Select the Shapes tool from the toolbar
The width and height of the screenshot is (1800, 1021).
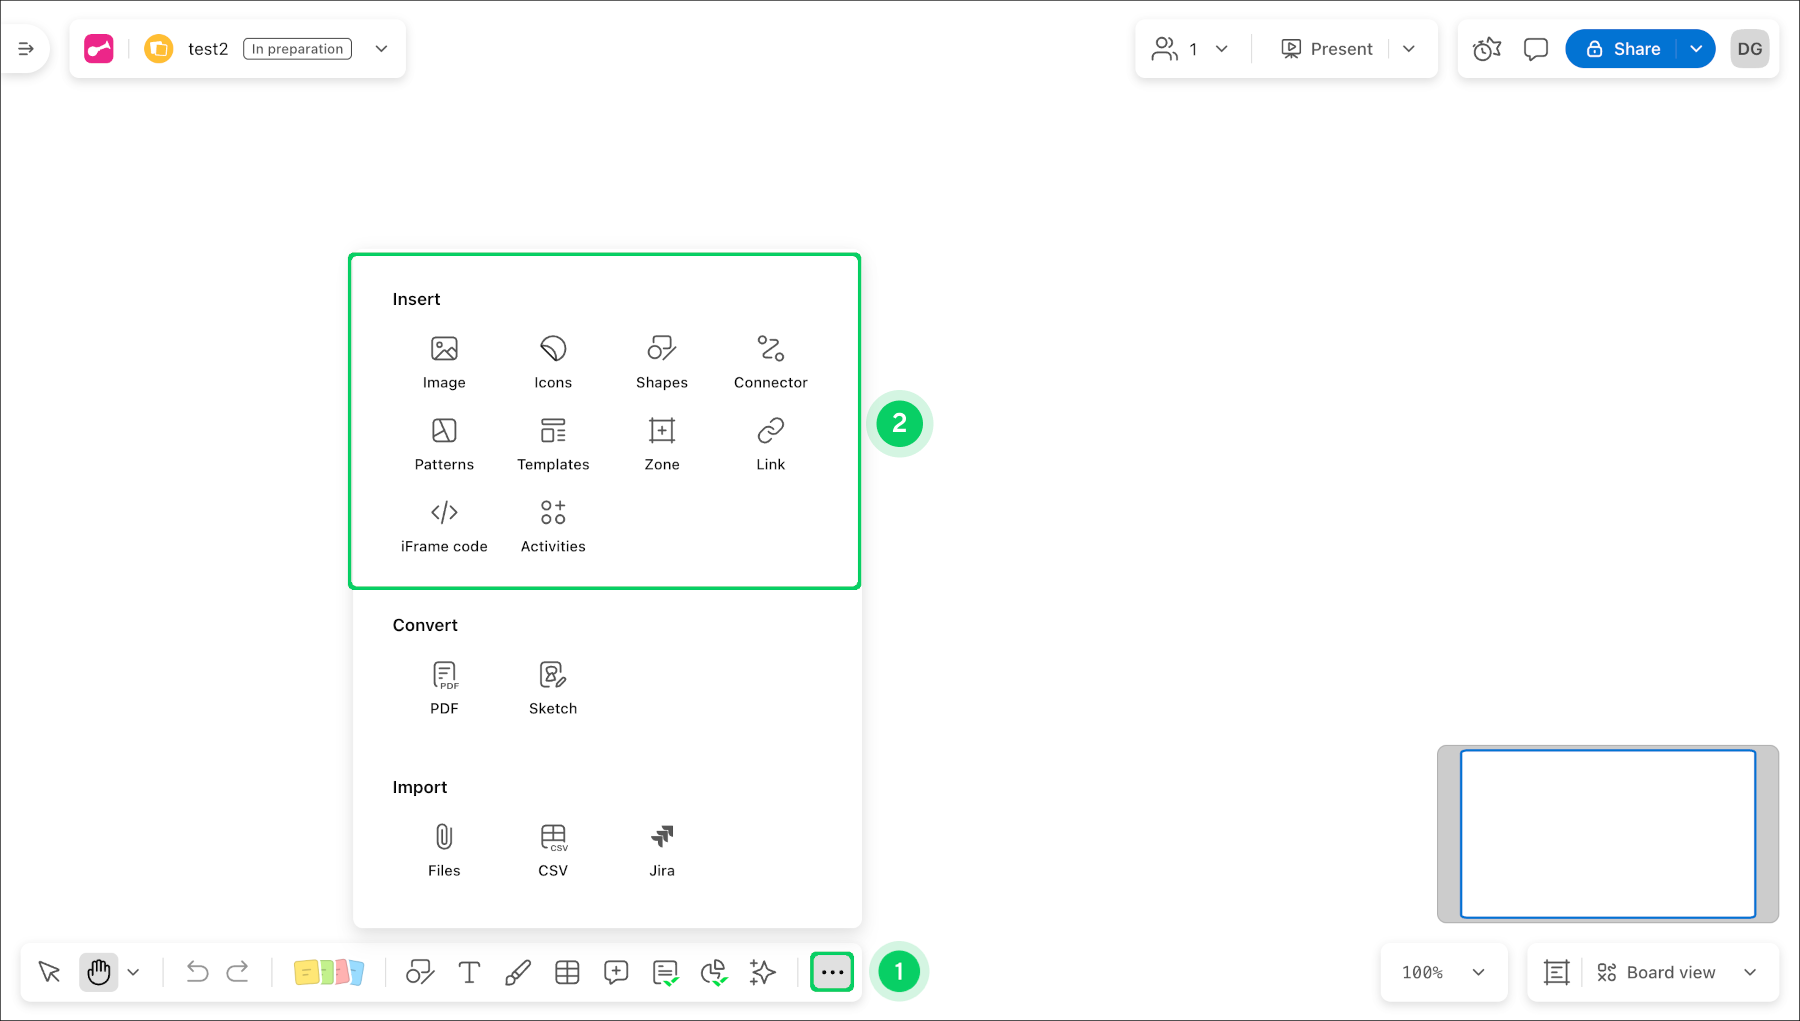(x=420, y=971)
